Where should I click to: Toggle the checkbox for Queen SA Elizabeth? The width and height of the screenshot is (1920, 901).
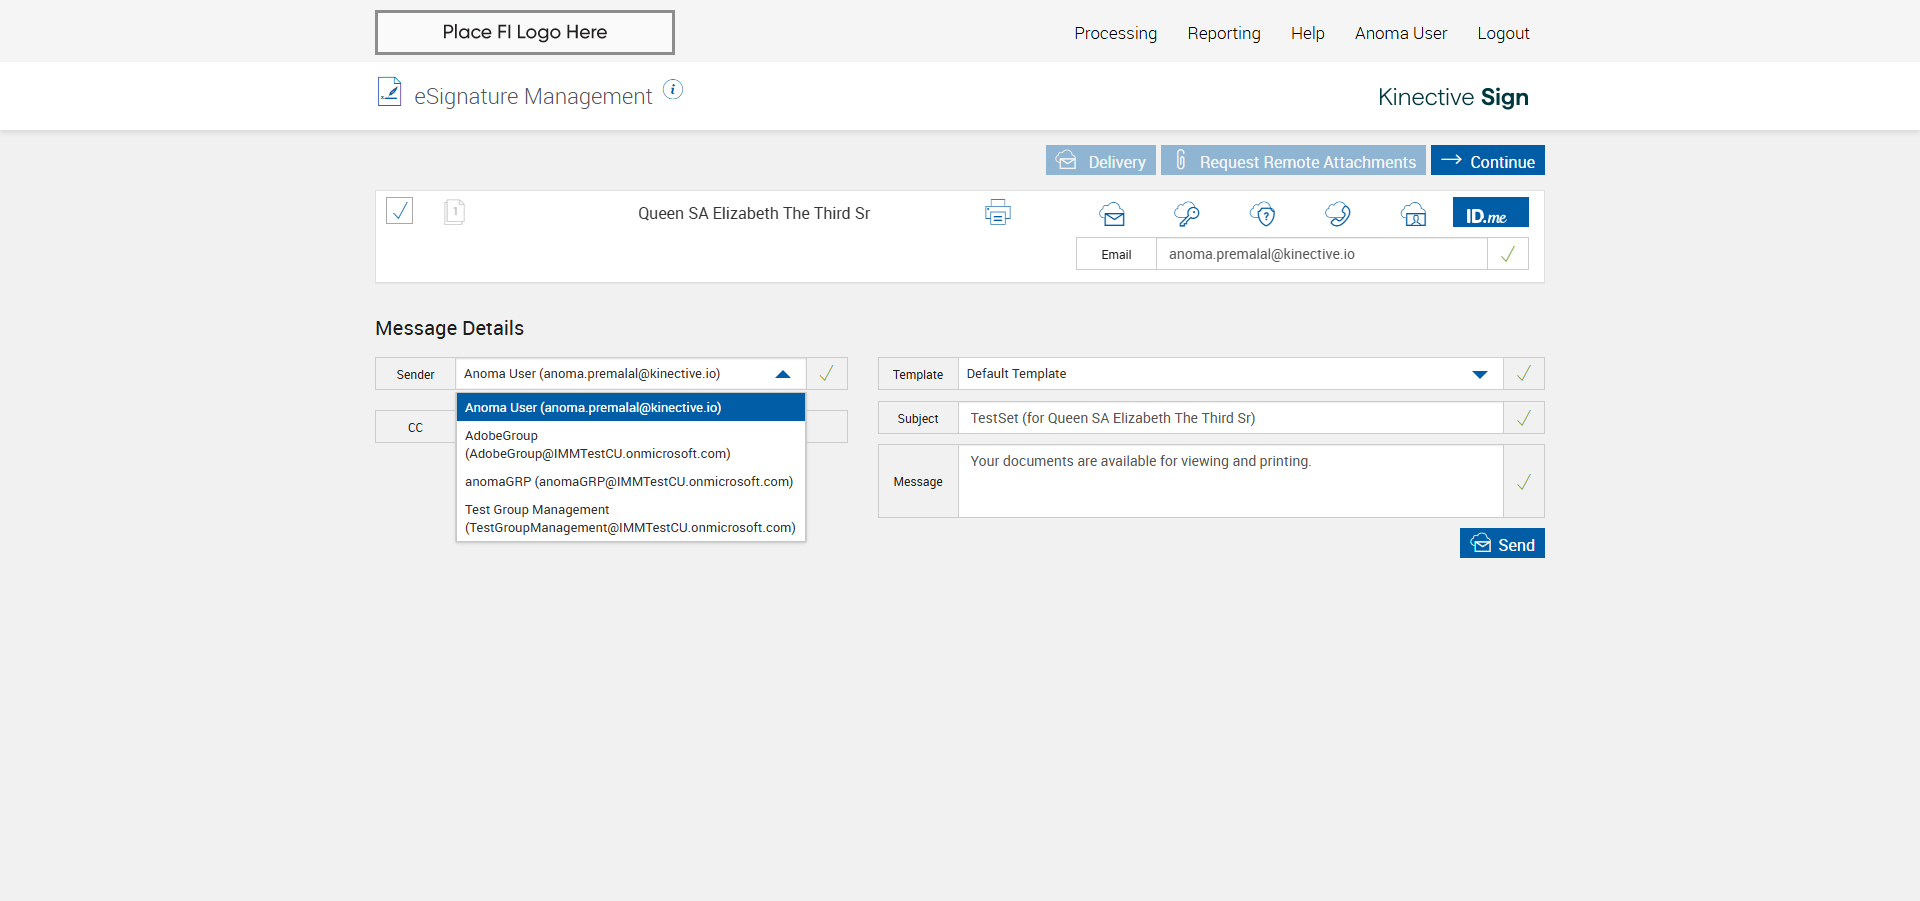point(399,211)
